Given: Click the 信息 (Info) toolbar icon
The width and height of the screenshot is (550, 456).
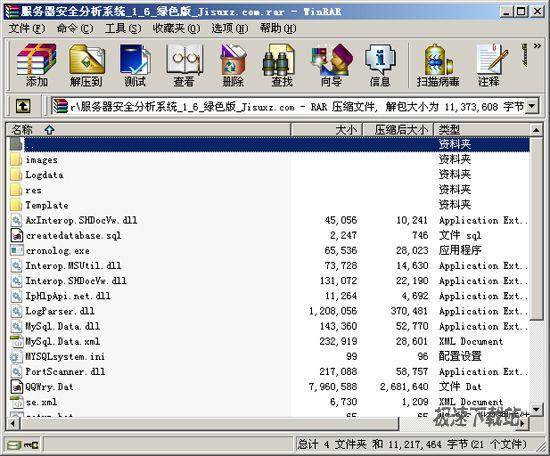Looking at the screenshot, I should 380,65.
